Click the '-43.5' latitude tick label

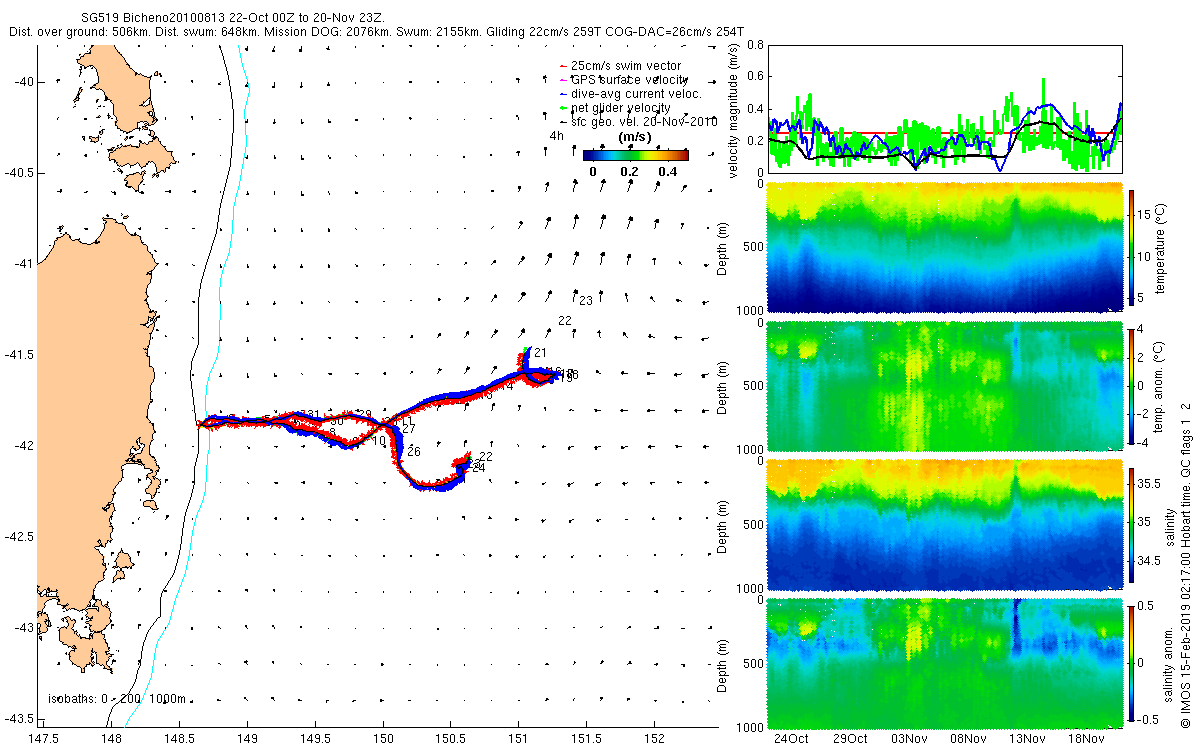[20, 719]
